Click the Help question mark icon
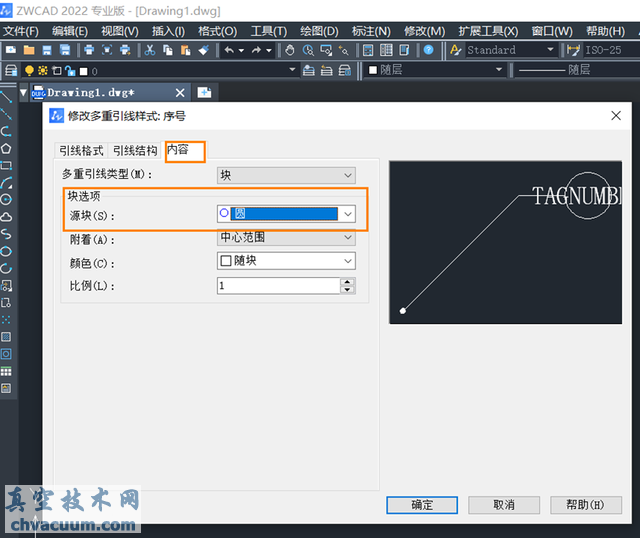 pos(429,50)
